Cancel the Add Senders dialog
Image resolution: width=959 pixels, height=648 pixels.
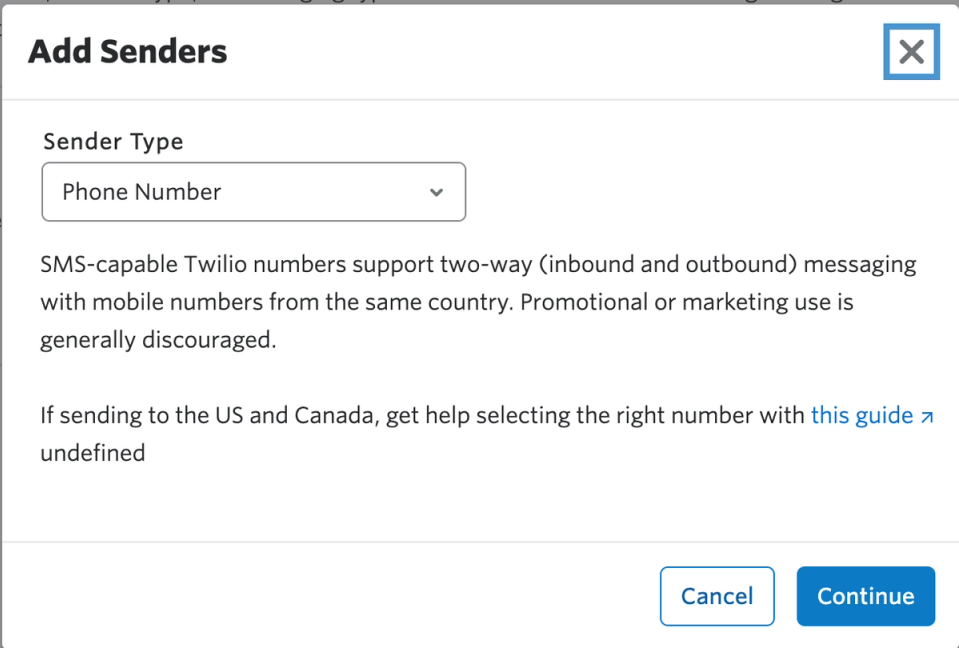[x=716, y=596]
